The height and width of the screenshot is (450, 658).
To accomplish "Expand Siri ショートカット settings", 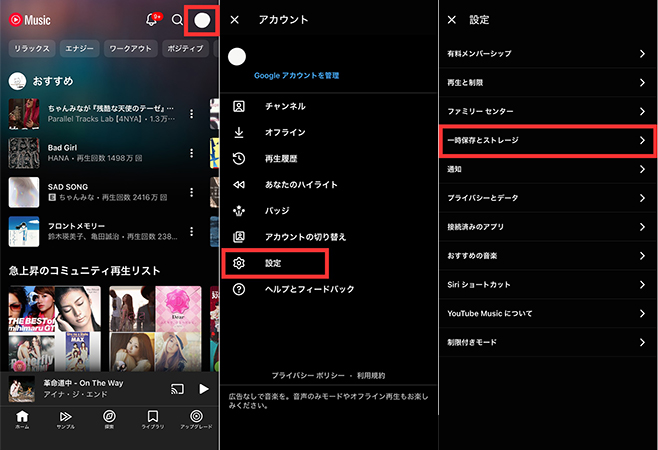I will pos(548,285).
